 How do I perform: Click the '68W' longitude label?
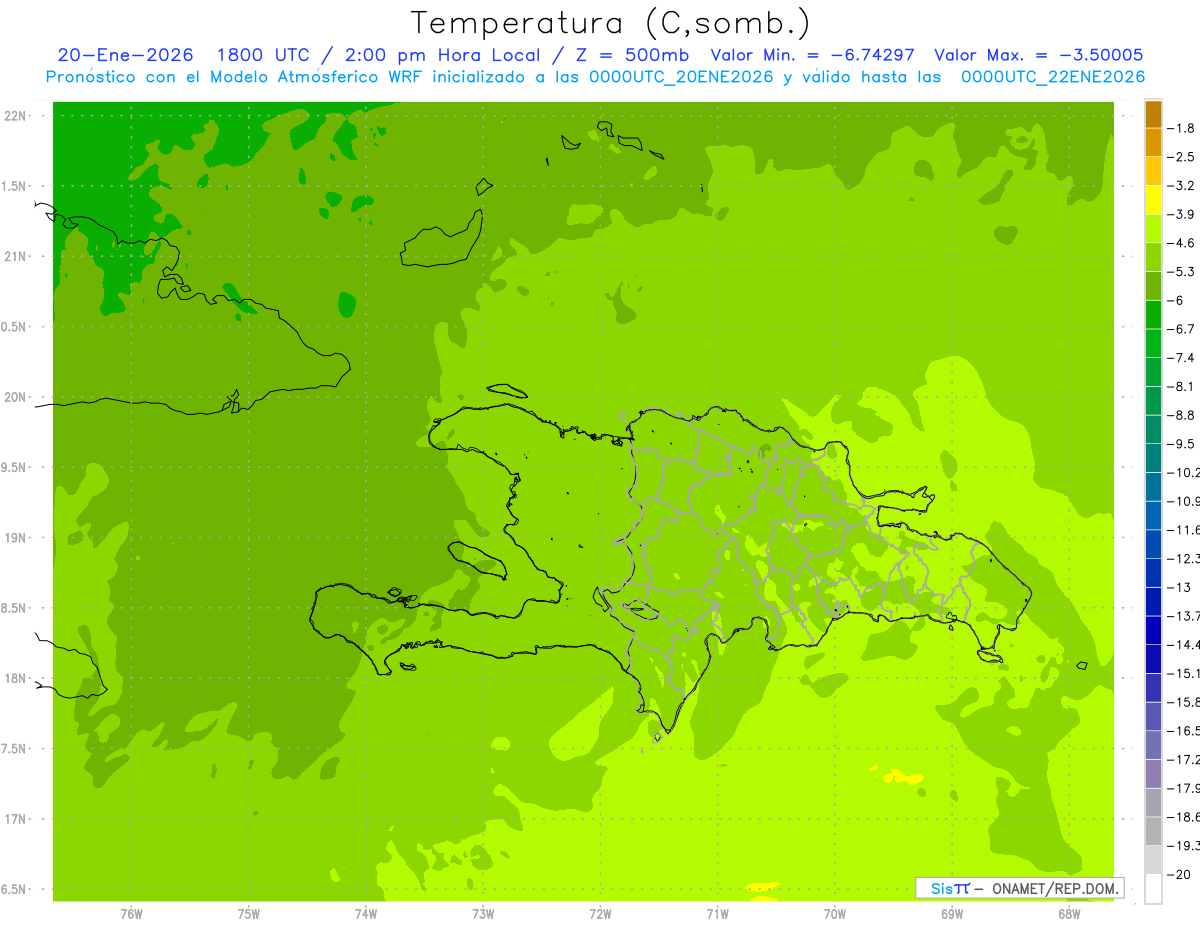click(x=1069, y=914)
